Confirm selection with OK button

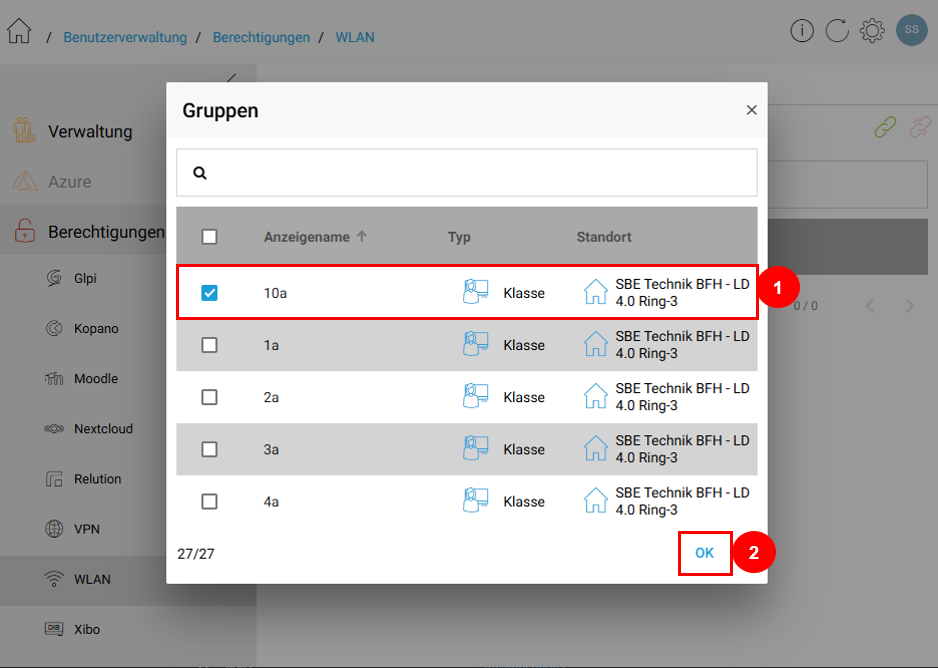pyautogui.click(x=705, y=553)
